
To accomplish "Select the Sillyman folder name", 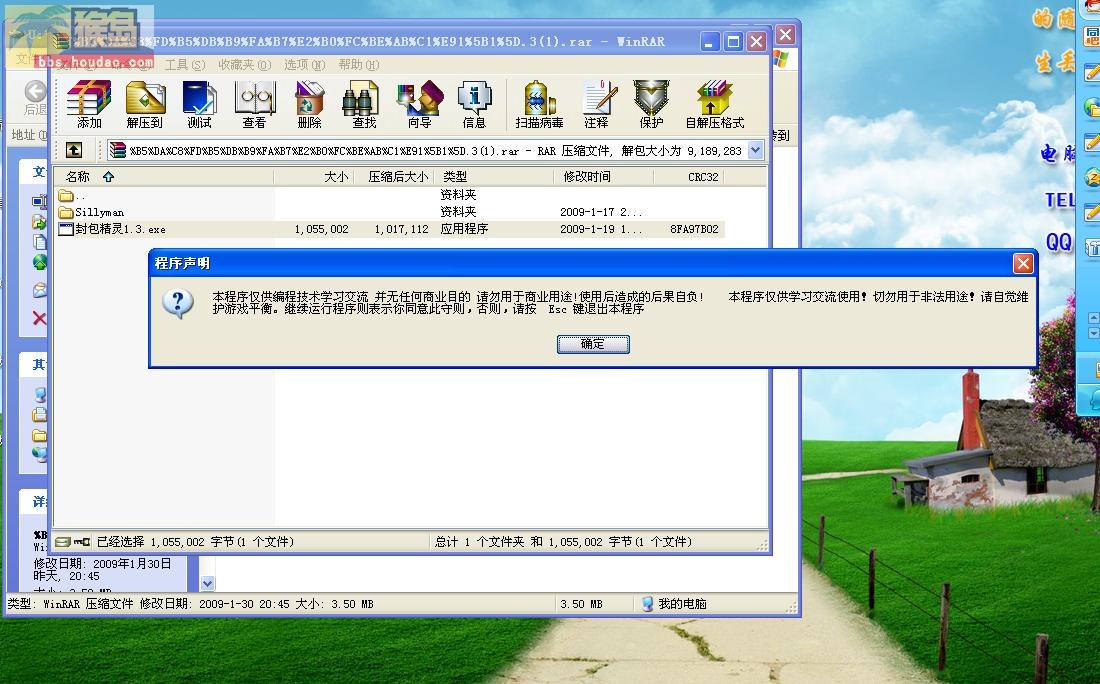I will pos(100,213).
